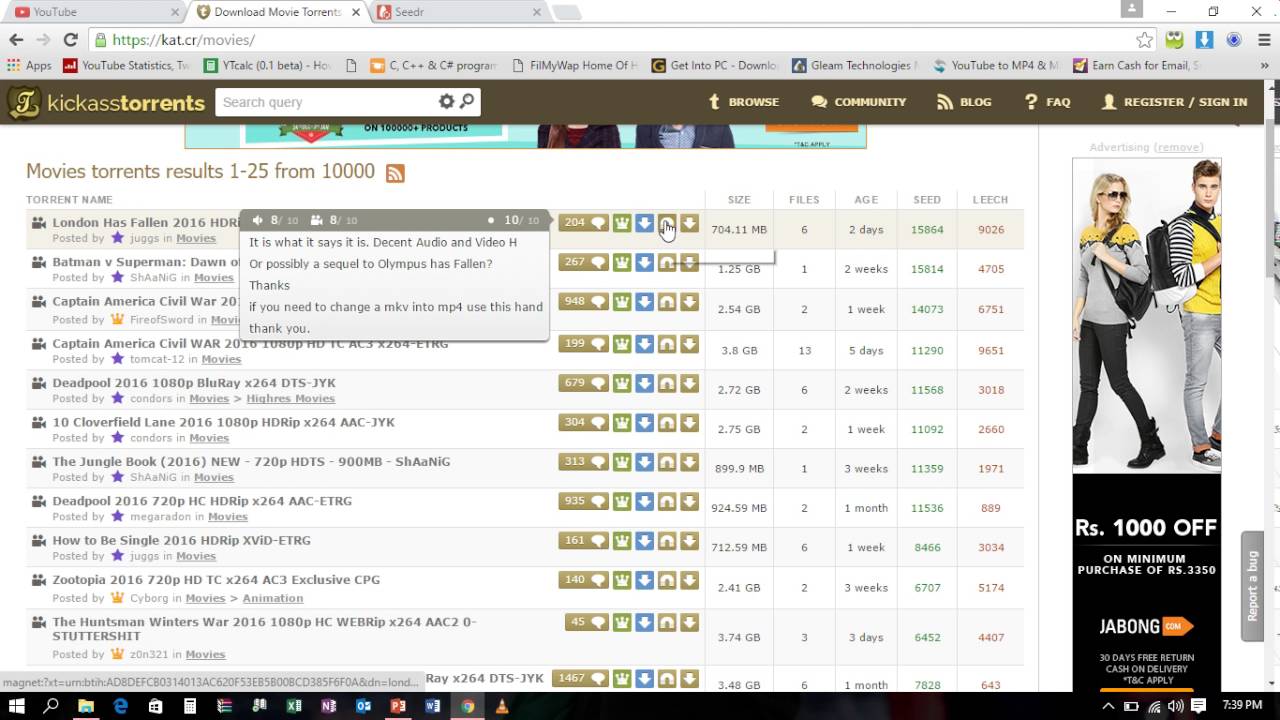The image size is (1280, 720).
Task: Open the FAQ page
Action: click(x=1047, y=102)
